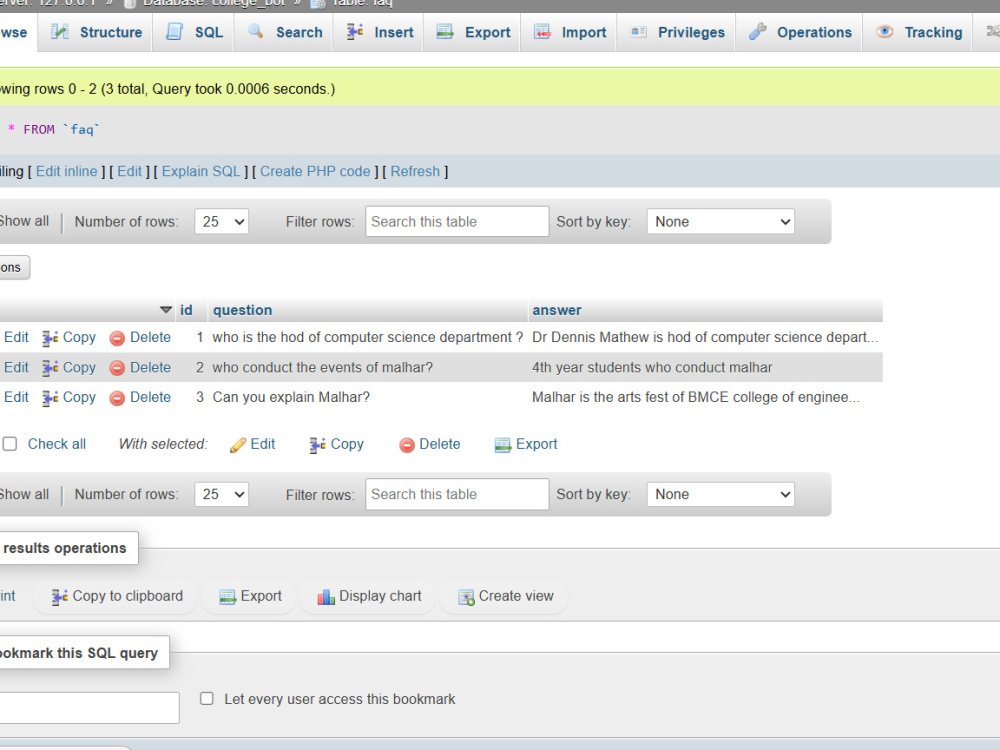
Task: Open the Tracking tab
Action: [x=919, y=32]
